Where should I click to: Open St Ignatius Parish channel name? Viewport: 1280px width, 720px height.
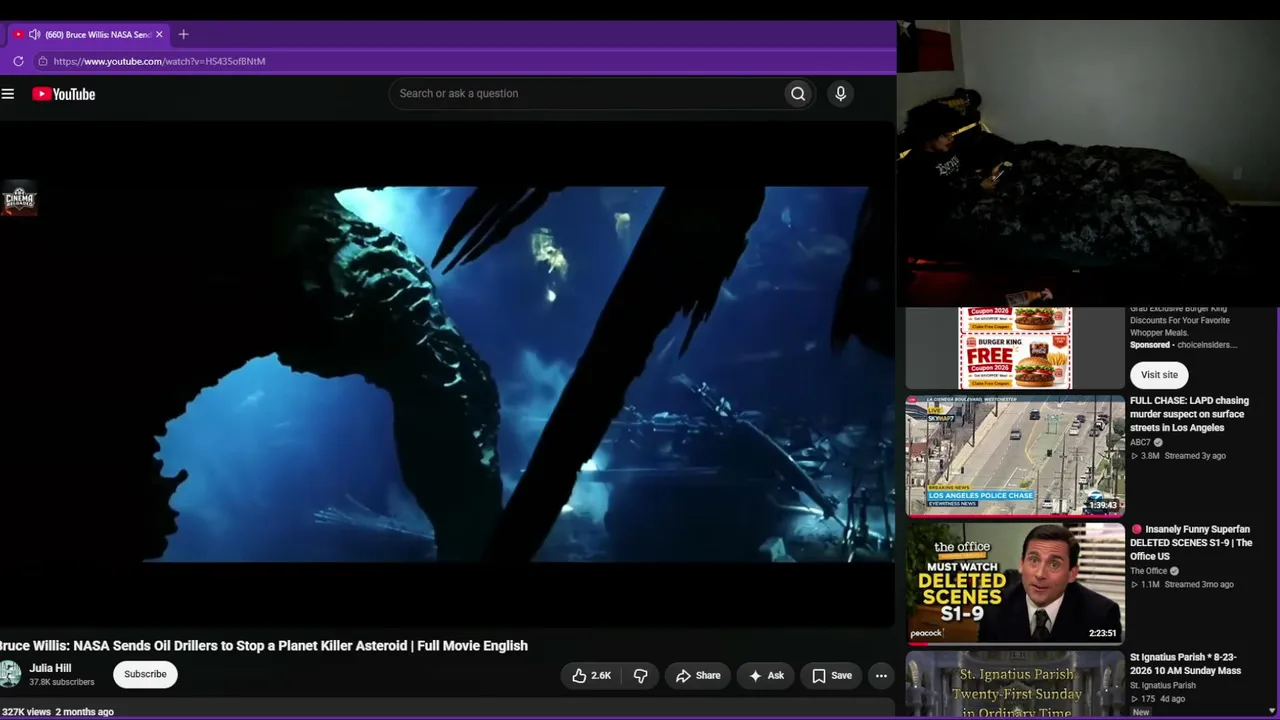click(x=1163, y=686)
